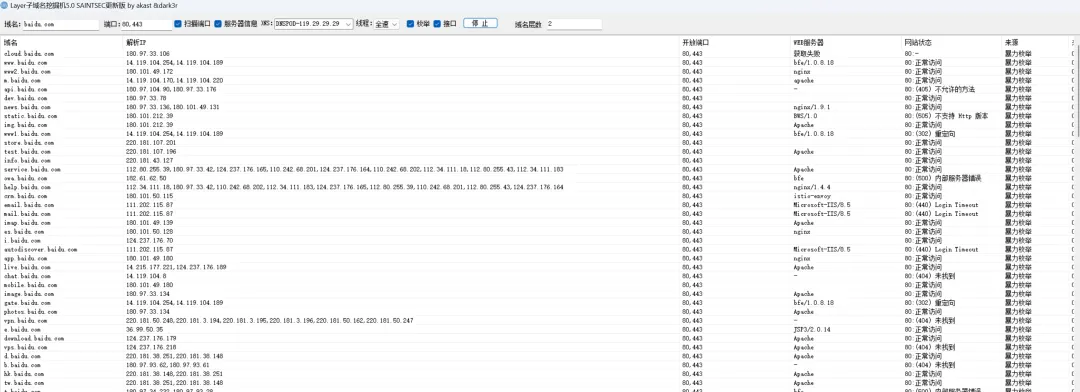The image size is (1080, 392).
Task: Select the m.baidu.com row
Action: tap(537, 80)
